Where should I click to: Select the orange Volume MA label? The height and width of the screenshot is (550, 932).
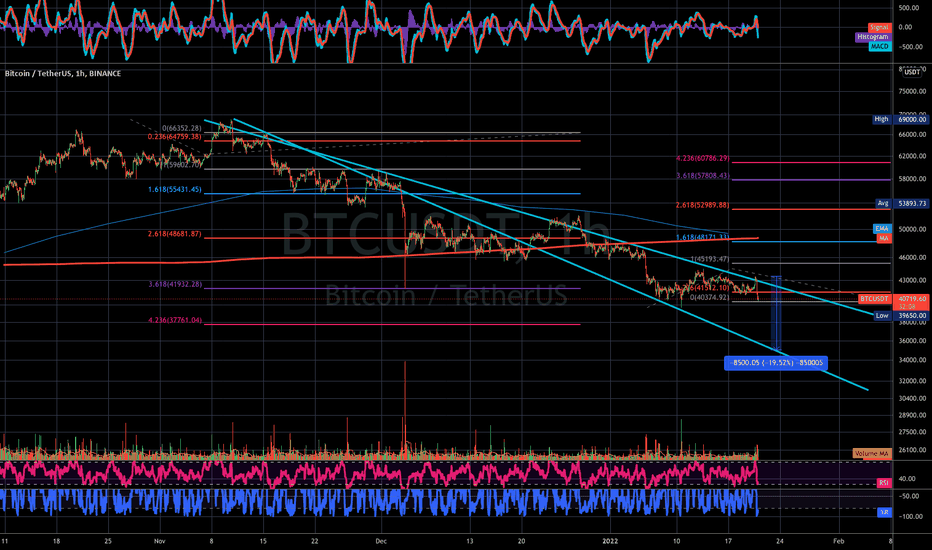871,454
